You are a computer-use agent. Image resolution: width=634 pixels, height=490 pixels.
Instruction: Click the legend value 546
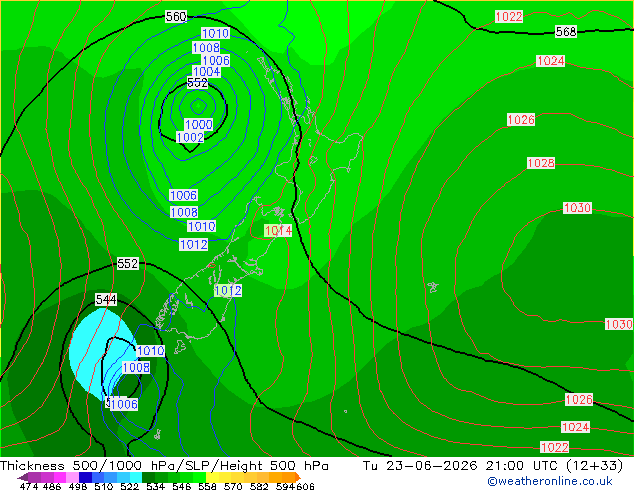point(182,486)
